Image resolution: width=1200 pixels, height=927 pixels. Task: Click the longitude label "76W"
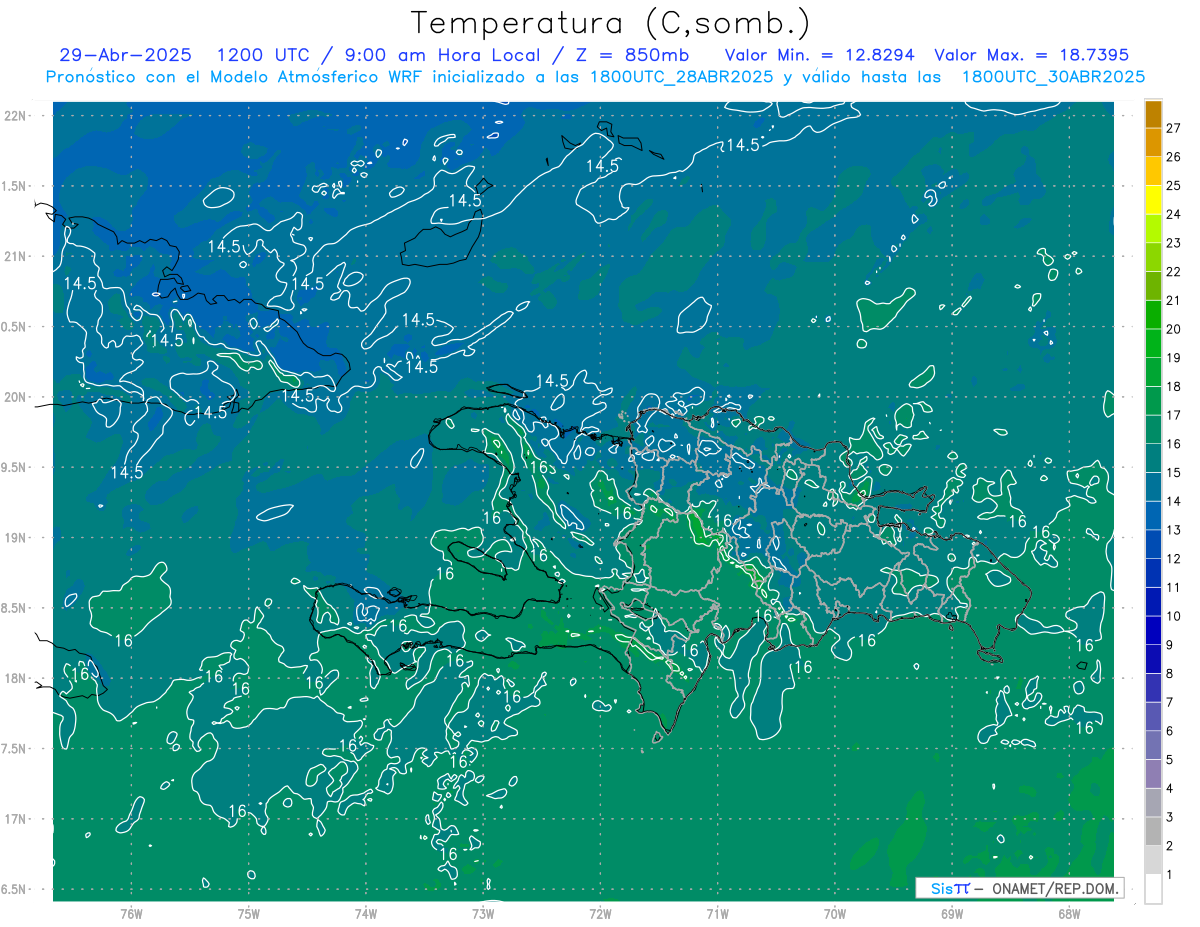131,914
